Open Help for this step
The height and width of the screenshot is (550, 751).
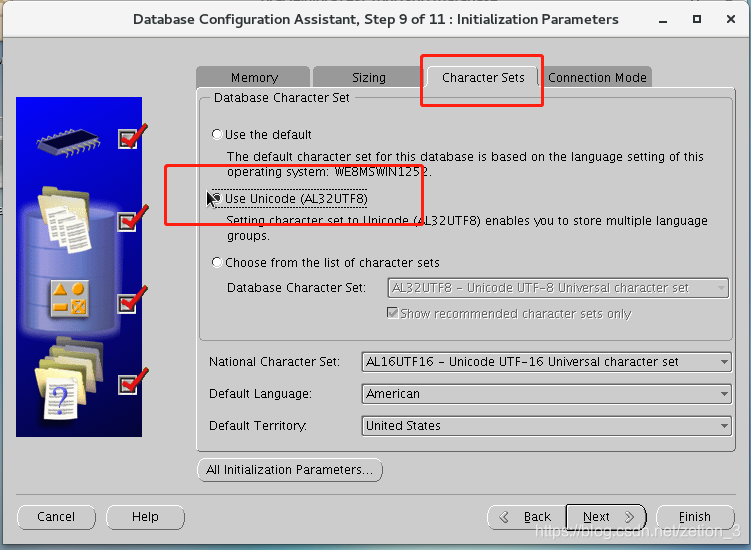click(145, 517)
